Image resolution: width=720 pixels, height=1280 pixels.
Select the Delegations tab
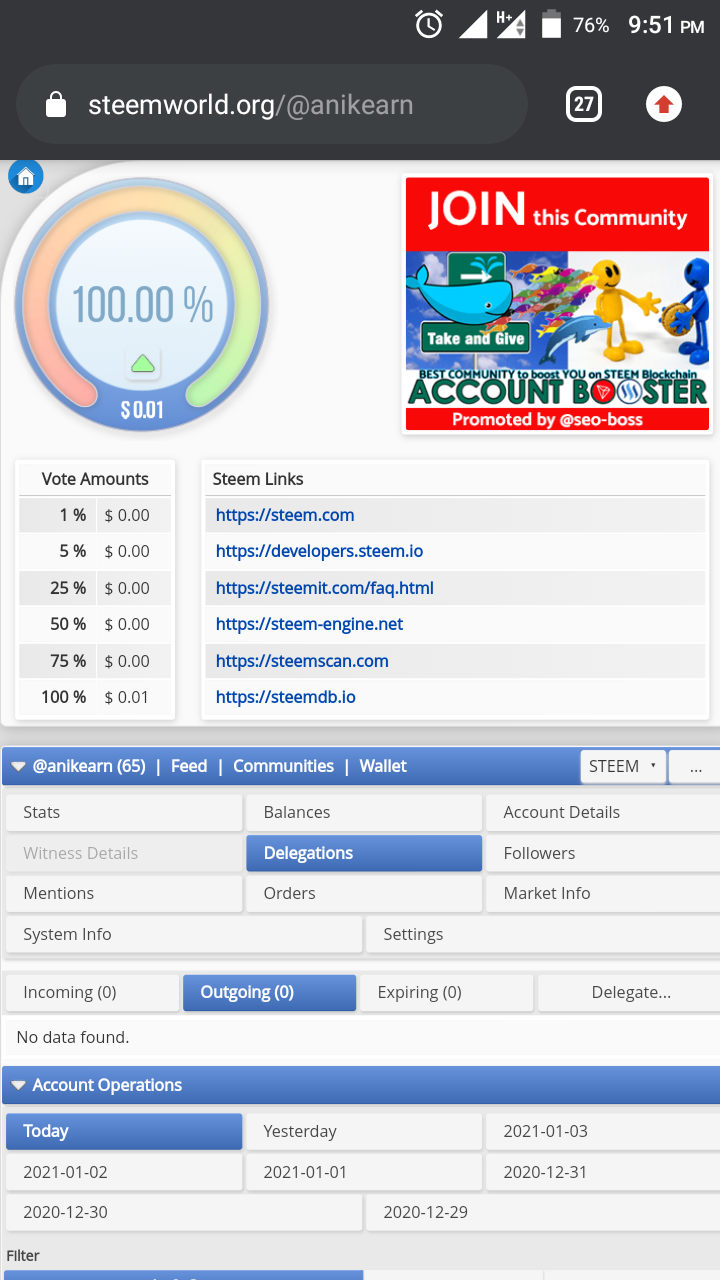364,853
